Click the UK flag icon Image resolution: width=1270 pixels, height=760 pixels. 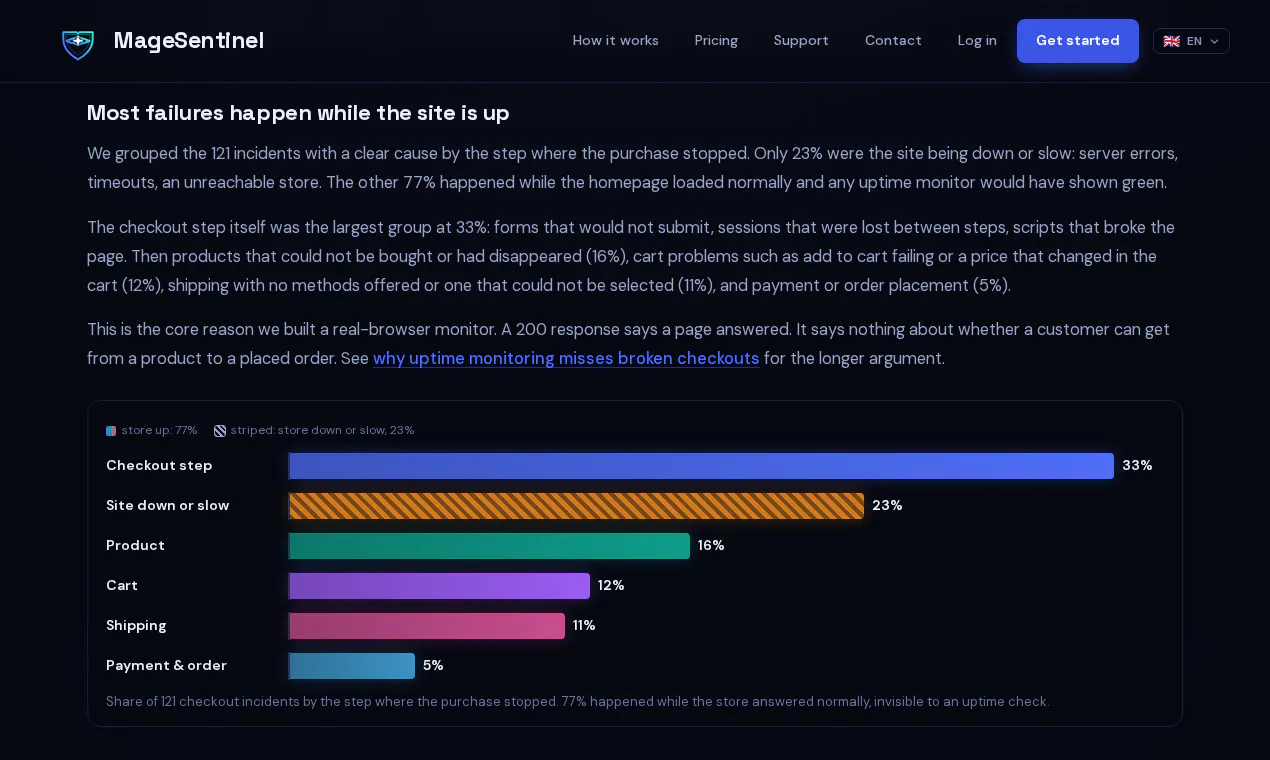pyautogui.click(x=1171, y=41)
